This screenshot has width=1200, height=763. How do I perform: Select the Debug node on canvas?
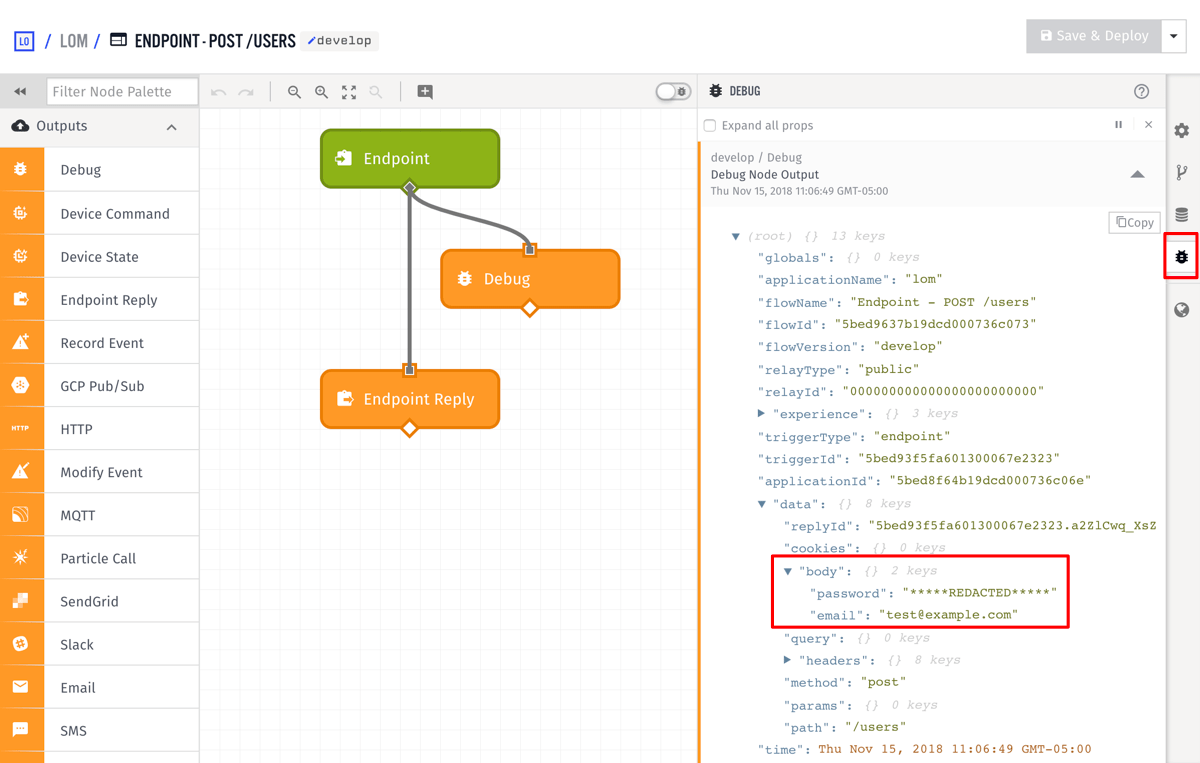click(530, 279)
